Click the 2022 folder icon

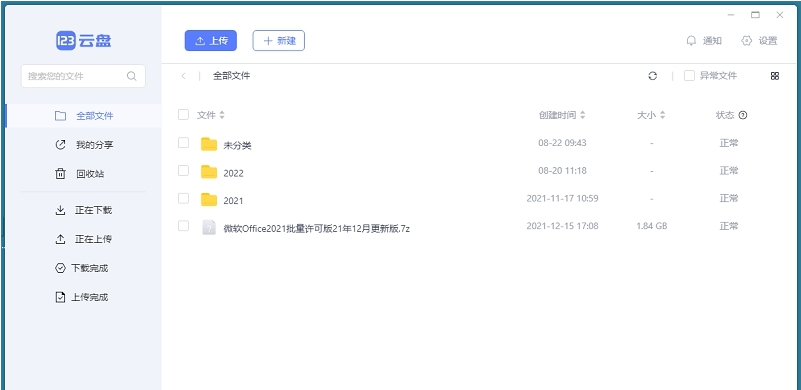click(209, 172)
